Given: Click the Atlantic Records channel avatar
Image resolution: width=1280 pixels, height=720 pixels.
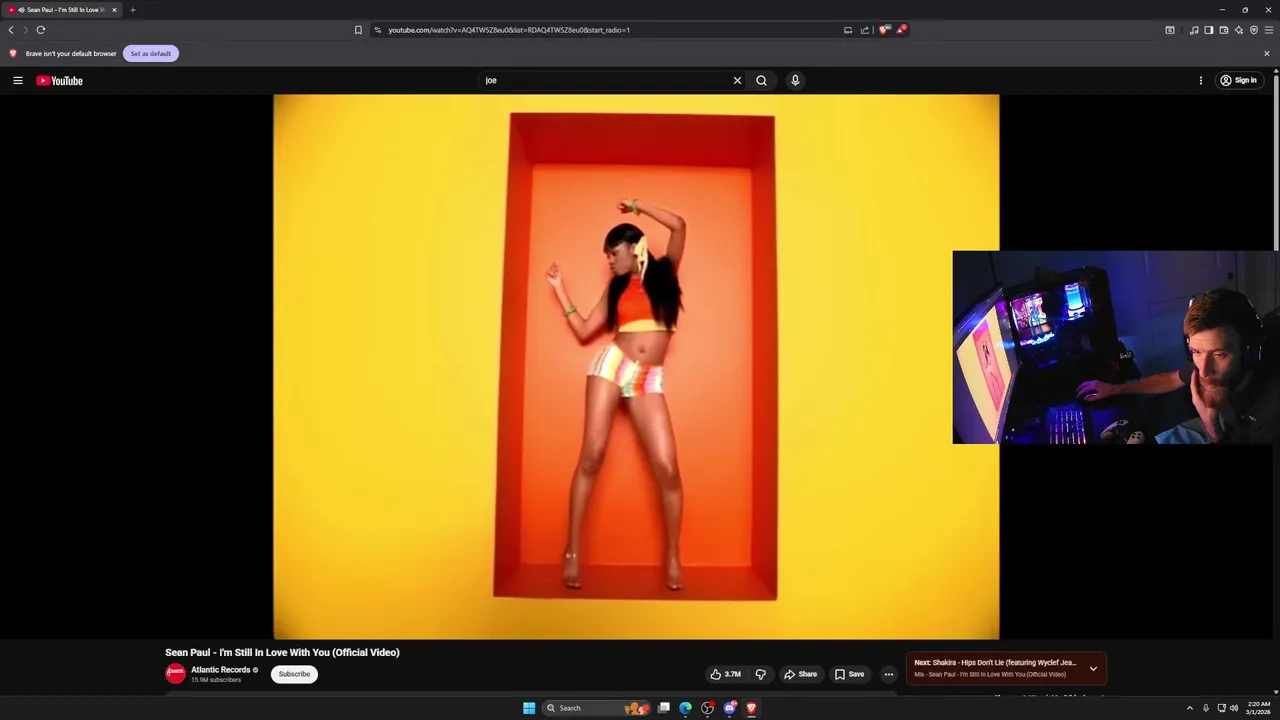Looking at the screenshot, I should (175, 674).
